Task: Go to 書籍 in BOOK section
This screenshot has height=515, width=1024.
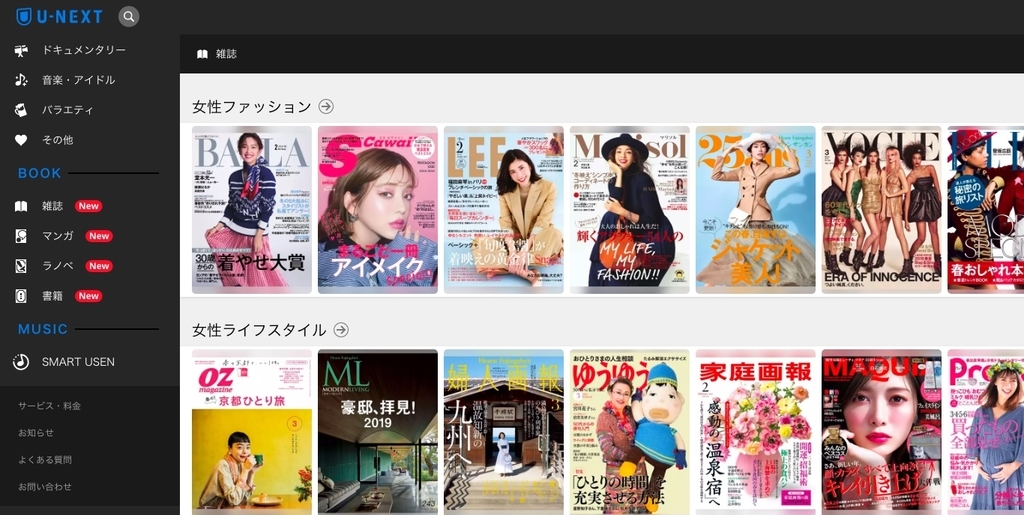Action: coord(52,296)
